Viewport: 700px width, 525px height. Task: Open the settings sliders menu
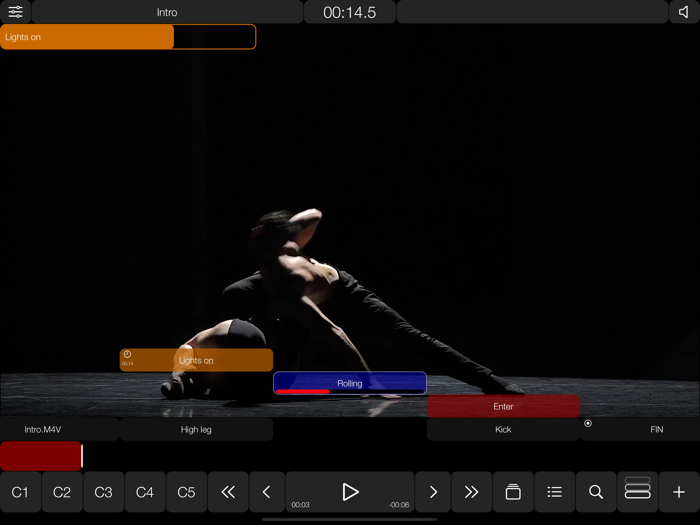coord(15,12)
